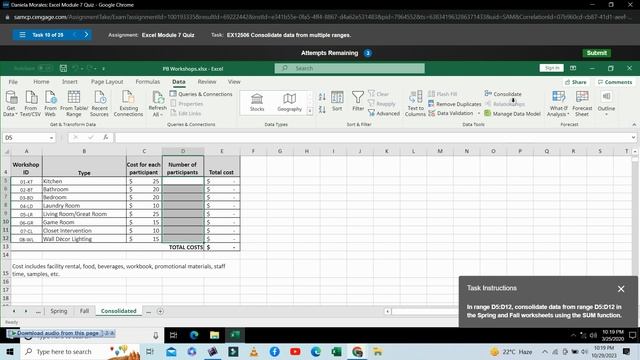This screenshot has width=640, height=360.
Task: Select the Geography data type
Action: click(x=289, y=102)
